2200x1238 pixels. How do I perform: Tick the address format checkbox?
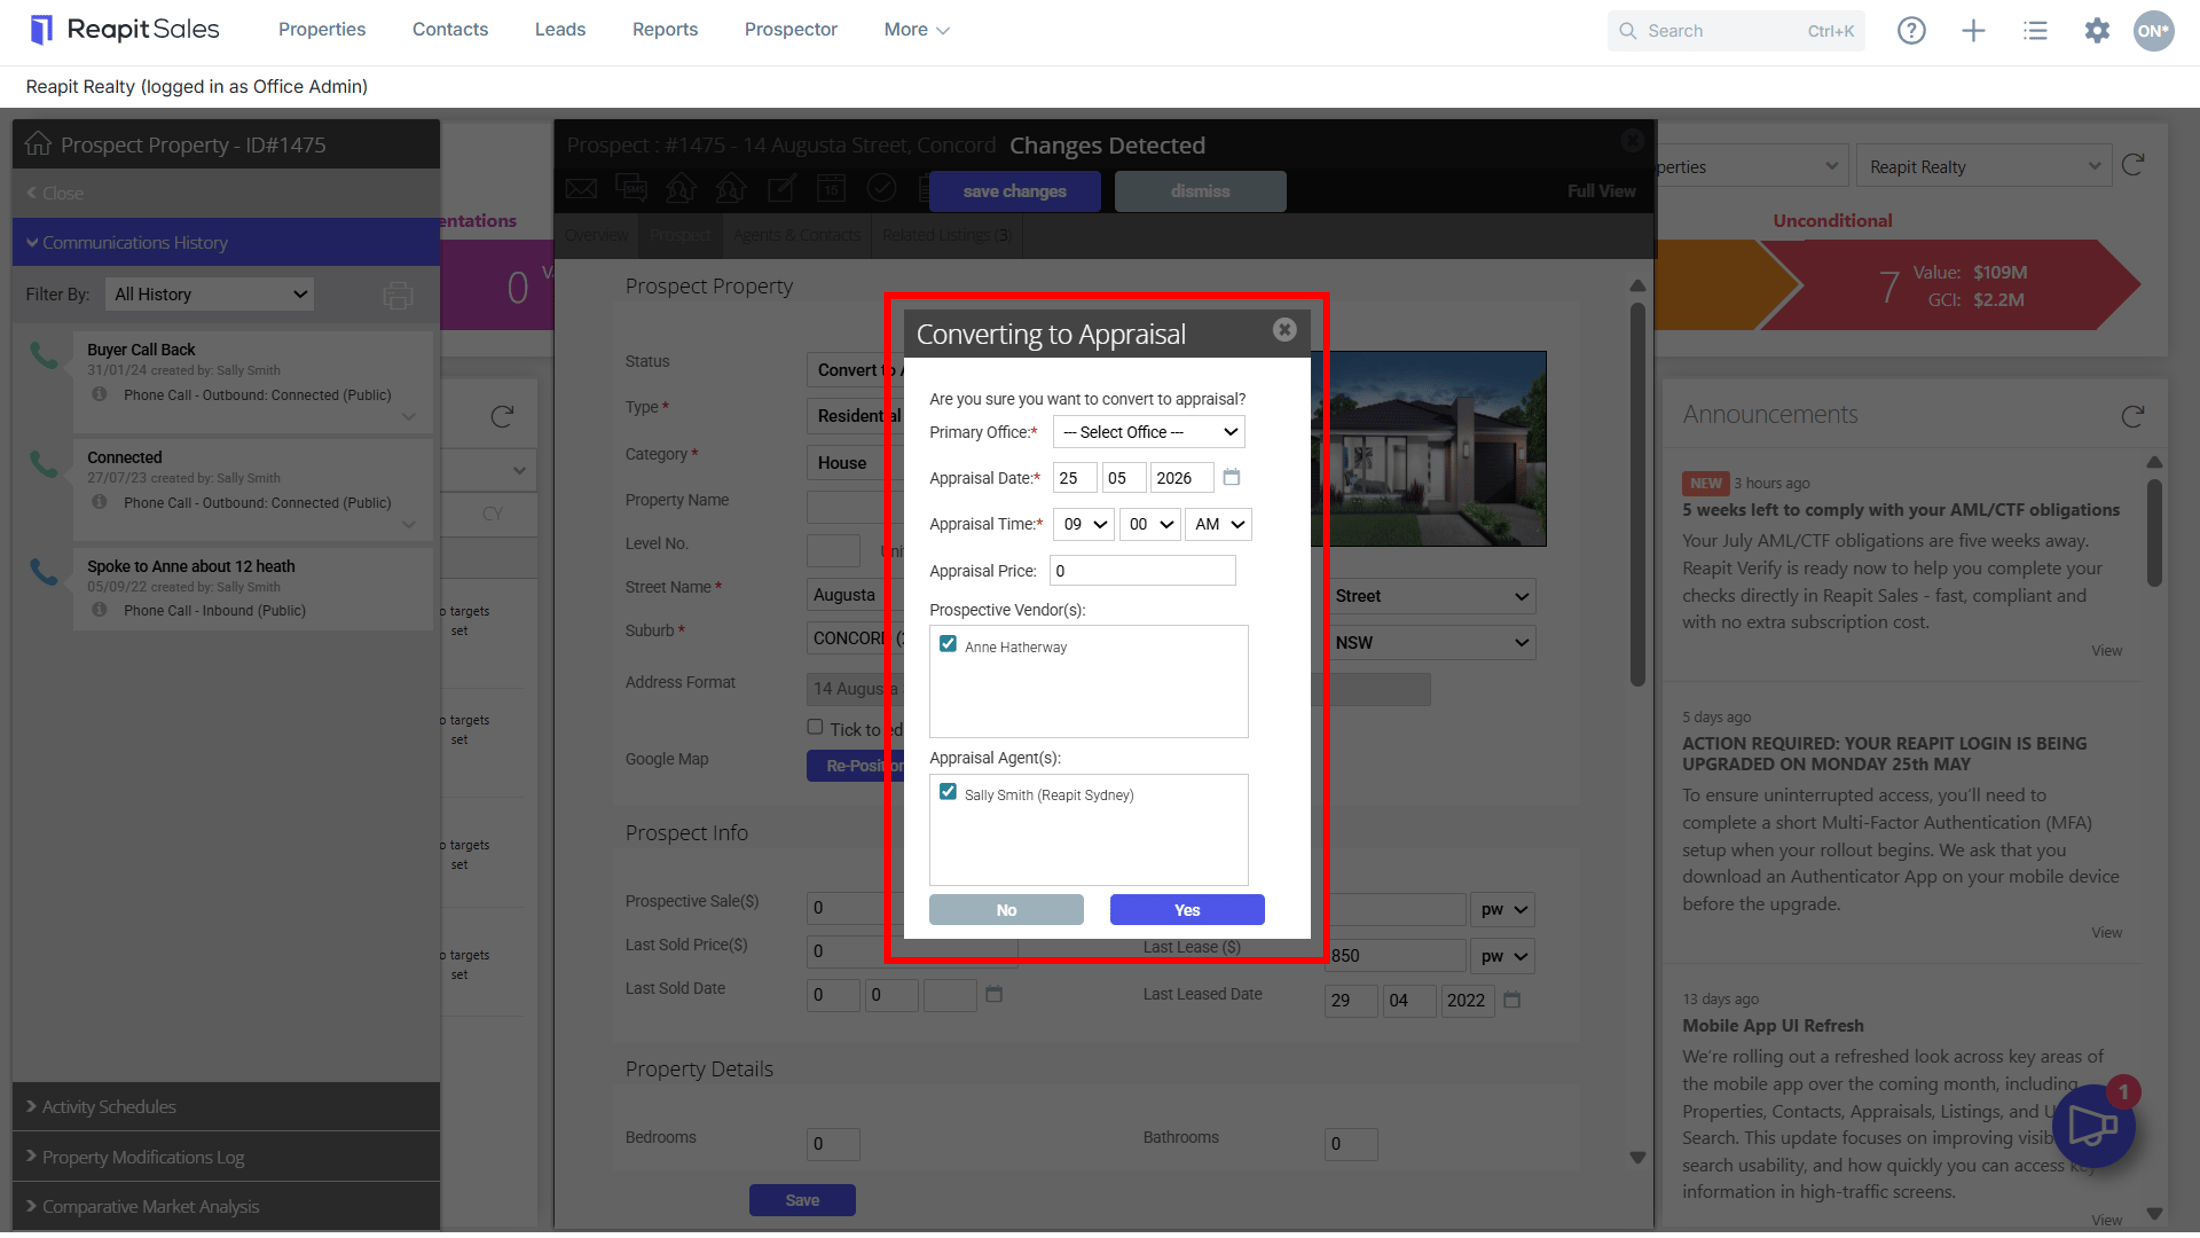click(x=815, y=727)
